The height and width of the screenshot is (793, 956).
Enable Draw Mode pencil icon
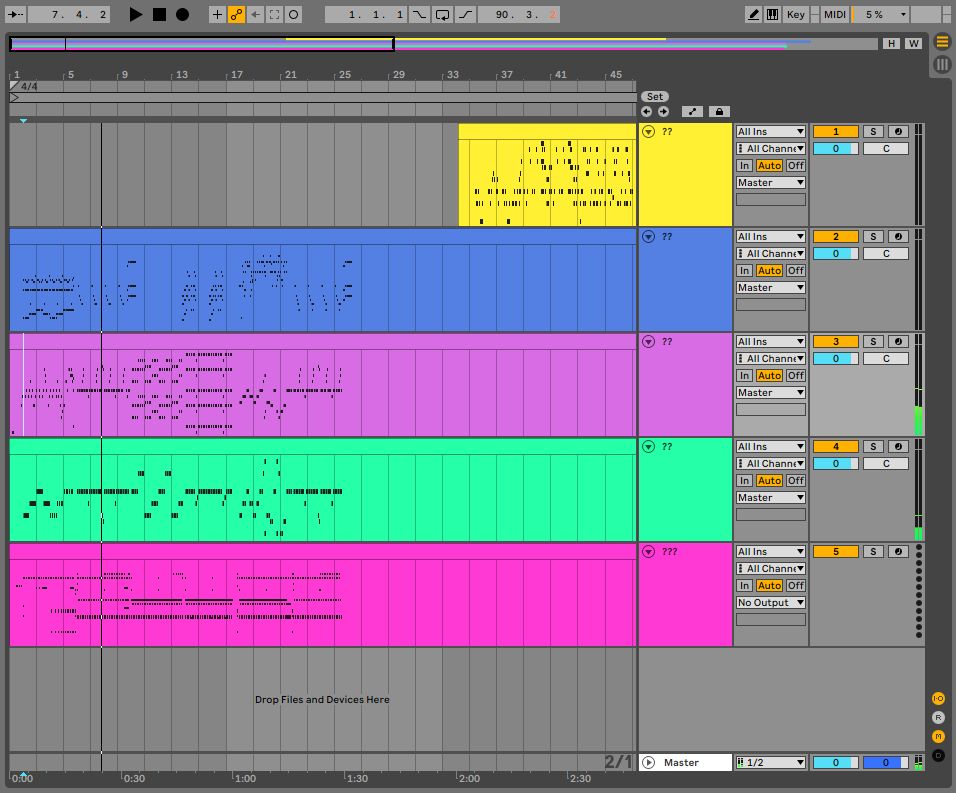[754, 15]
